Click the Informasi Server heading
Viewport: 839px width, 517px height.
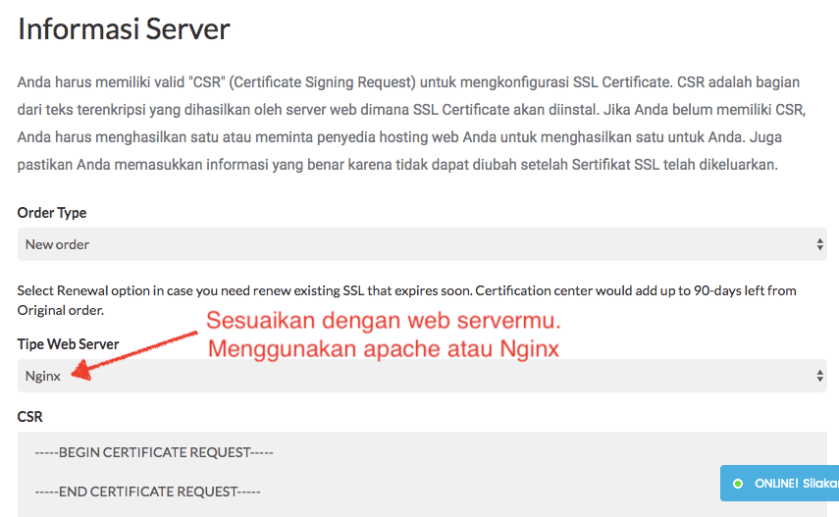pyautogui.click(x=124, y=29)
